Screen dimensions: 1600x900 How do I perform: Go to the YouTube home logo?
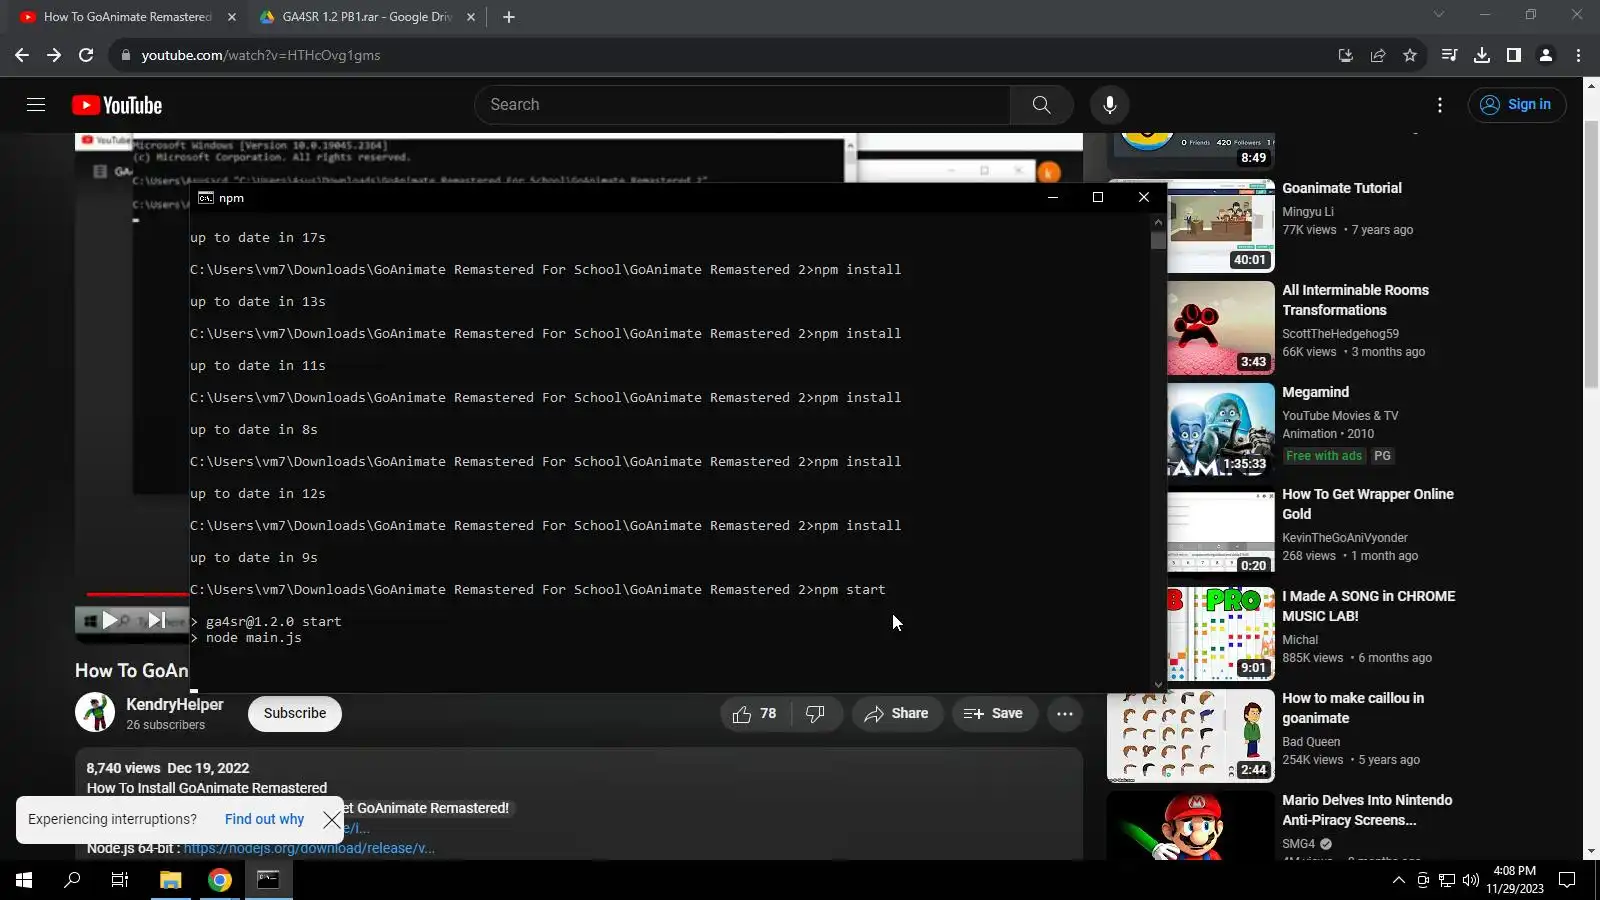point(117,105)
